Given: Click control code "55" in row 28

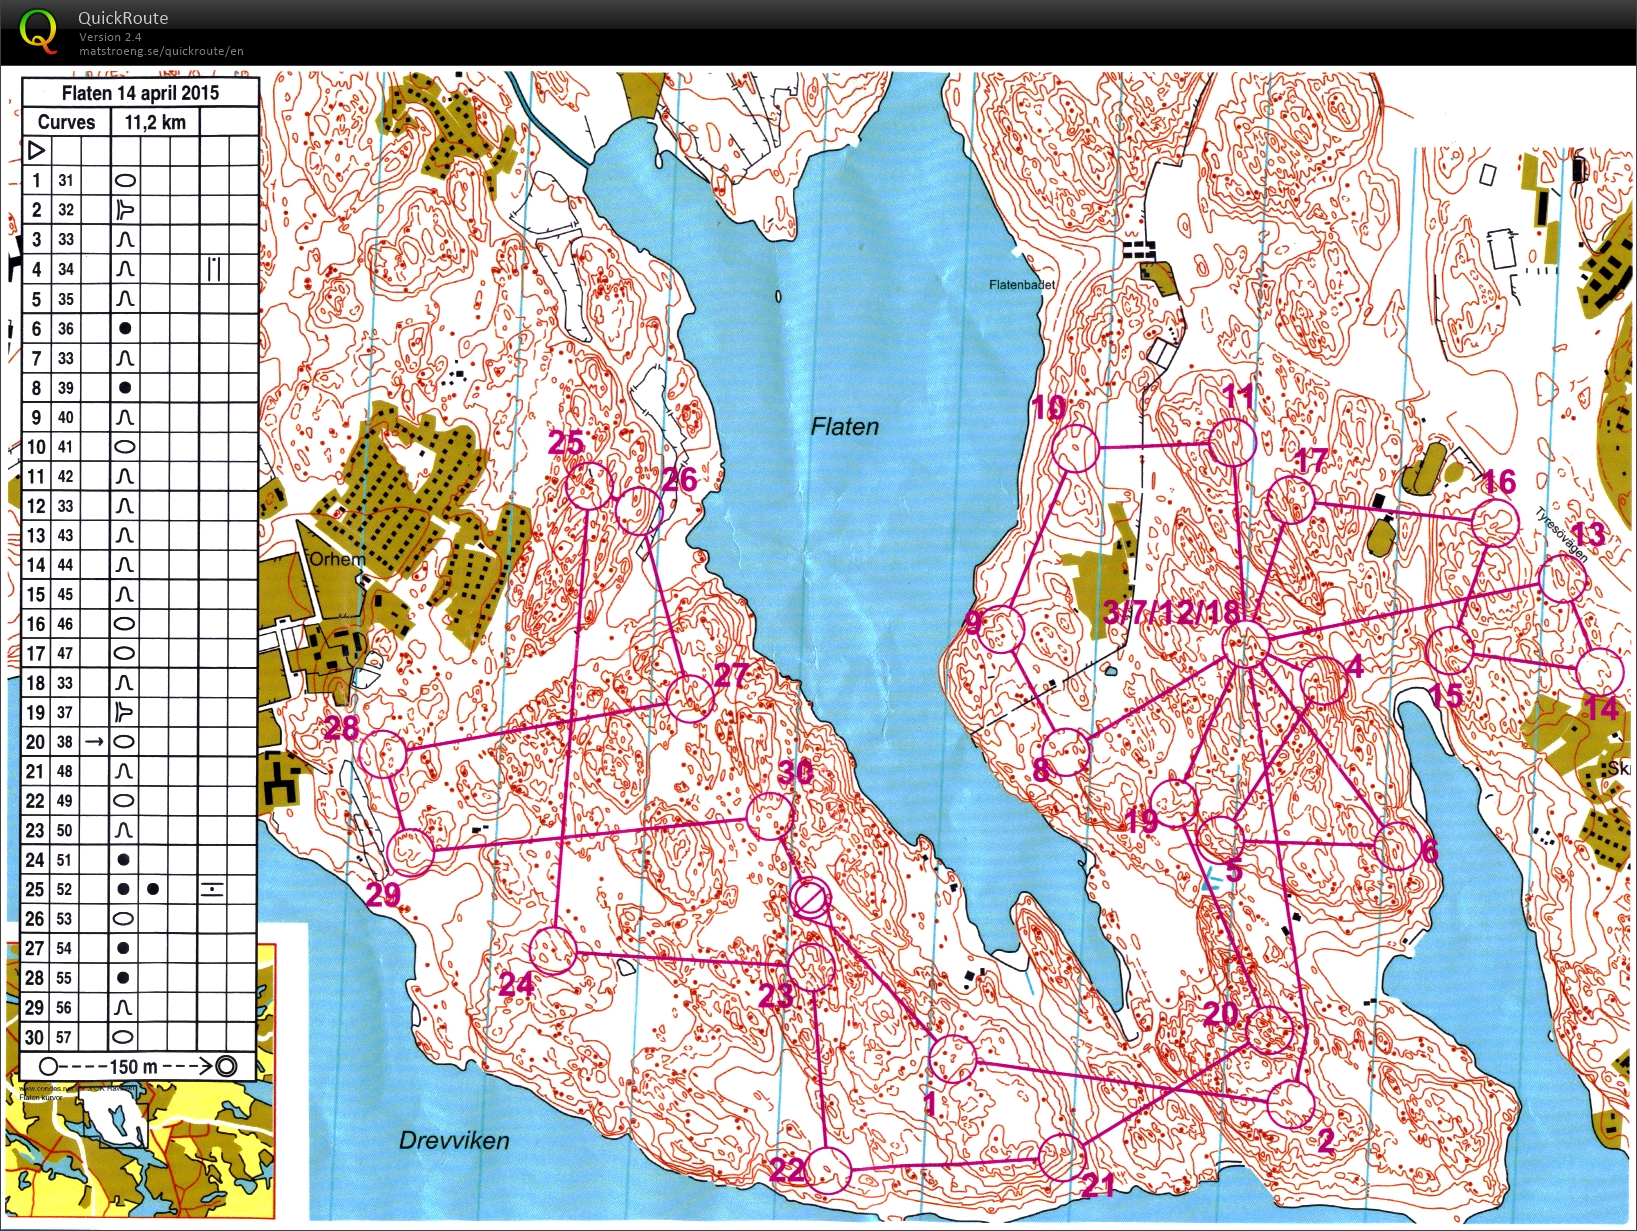Looking at the screenshot, I should [x=65, y=978].
